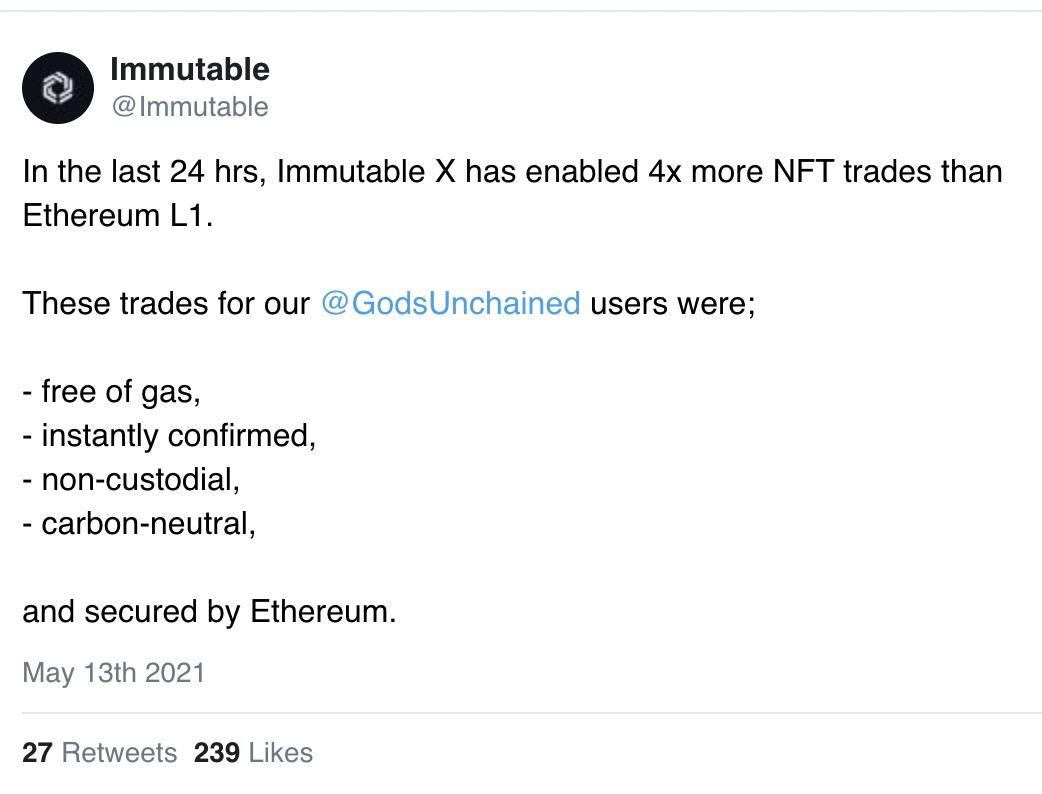
Task: Click the words "These trades for our"
Action: point(166,303)
